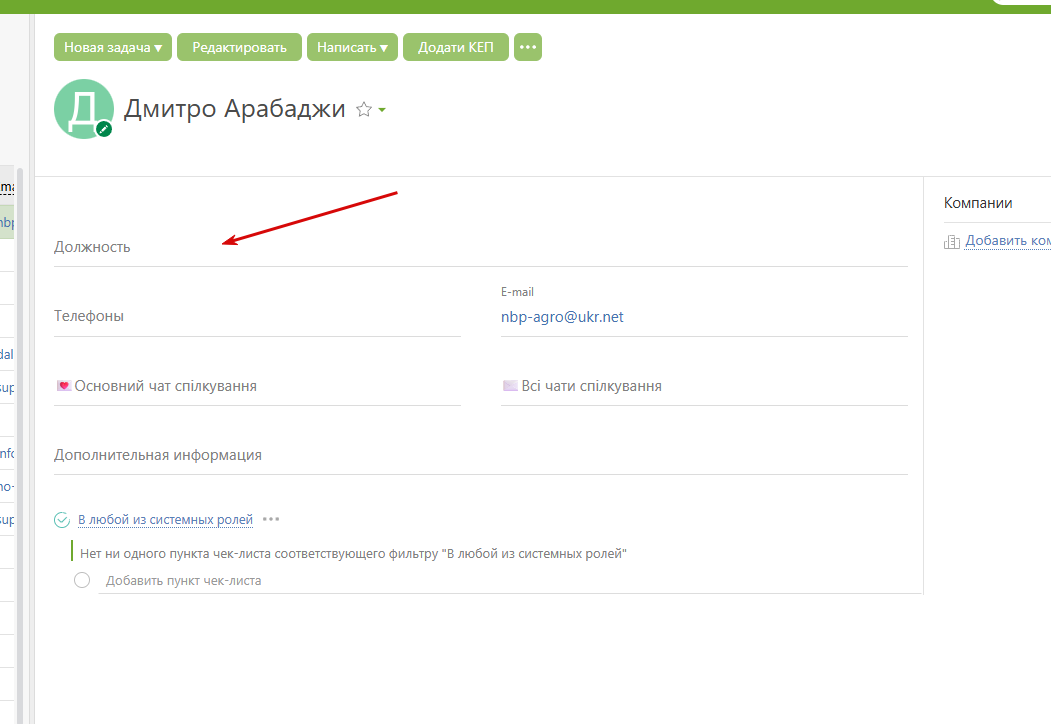Click the Компании heading

[978, 203]
